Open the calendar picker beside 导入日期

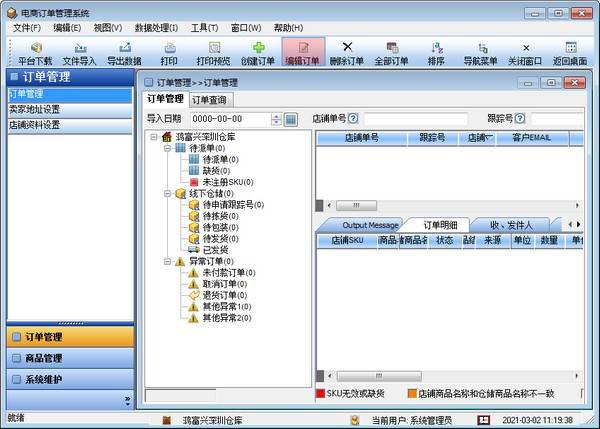(x=290, y=119)
